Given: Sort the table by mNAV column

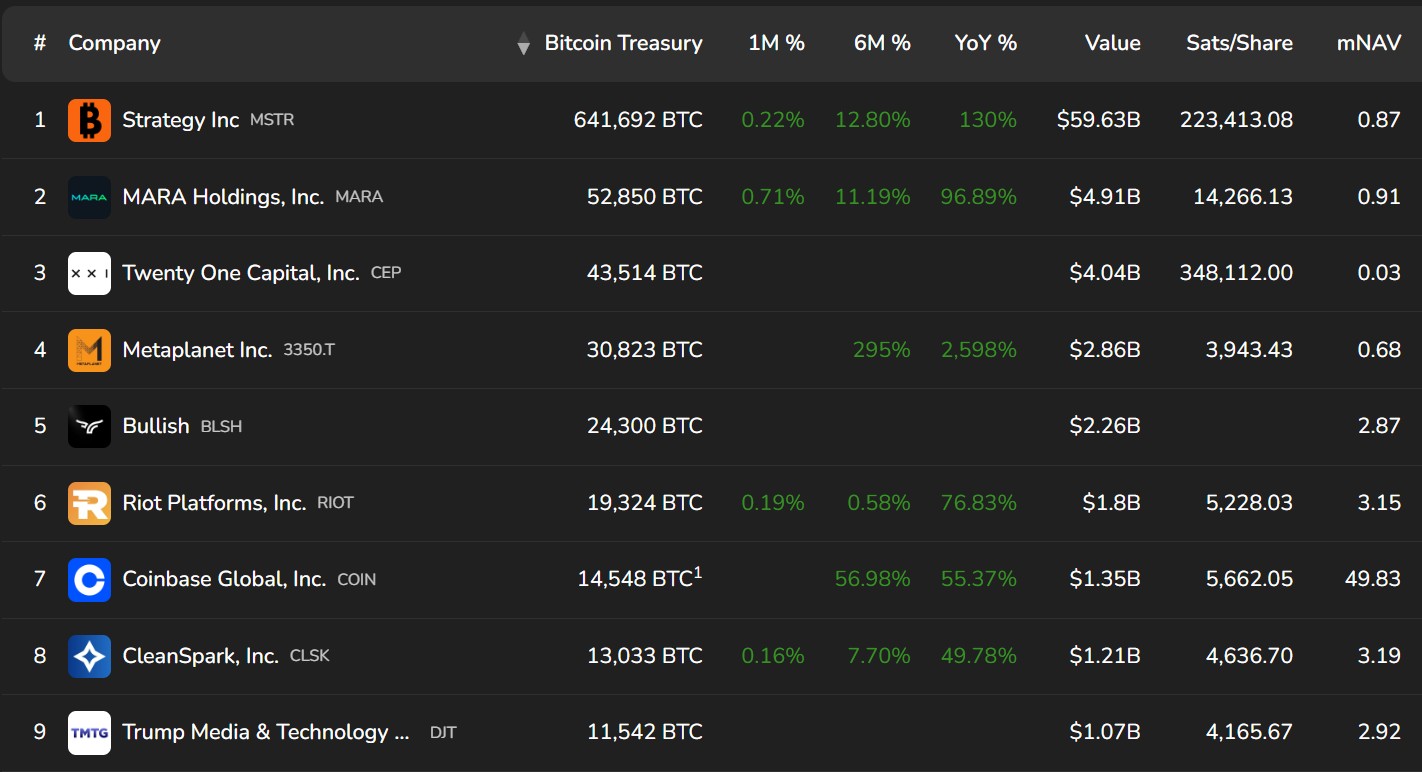Looking at the screenshot, I should (1368, 43).
